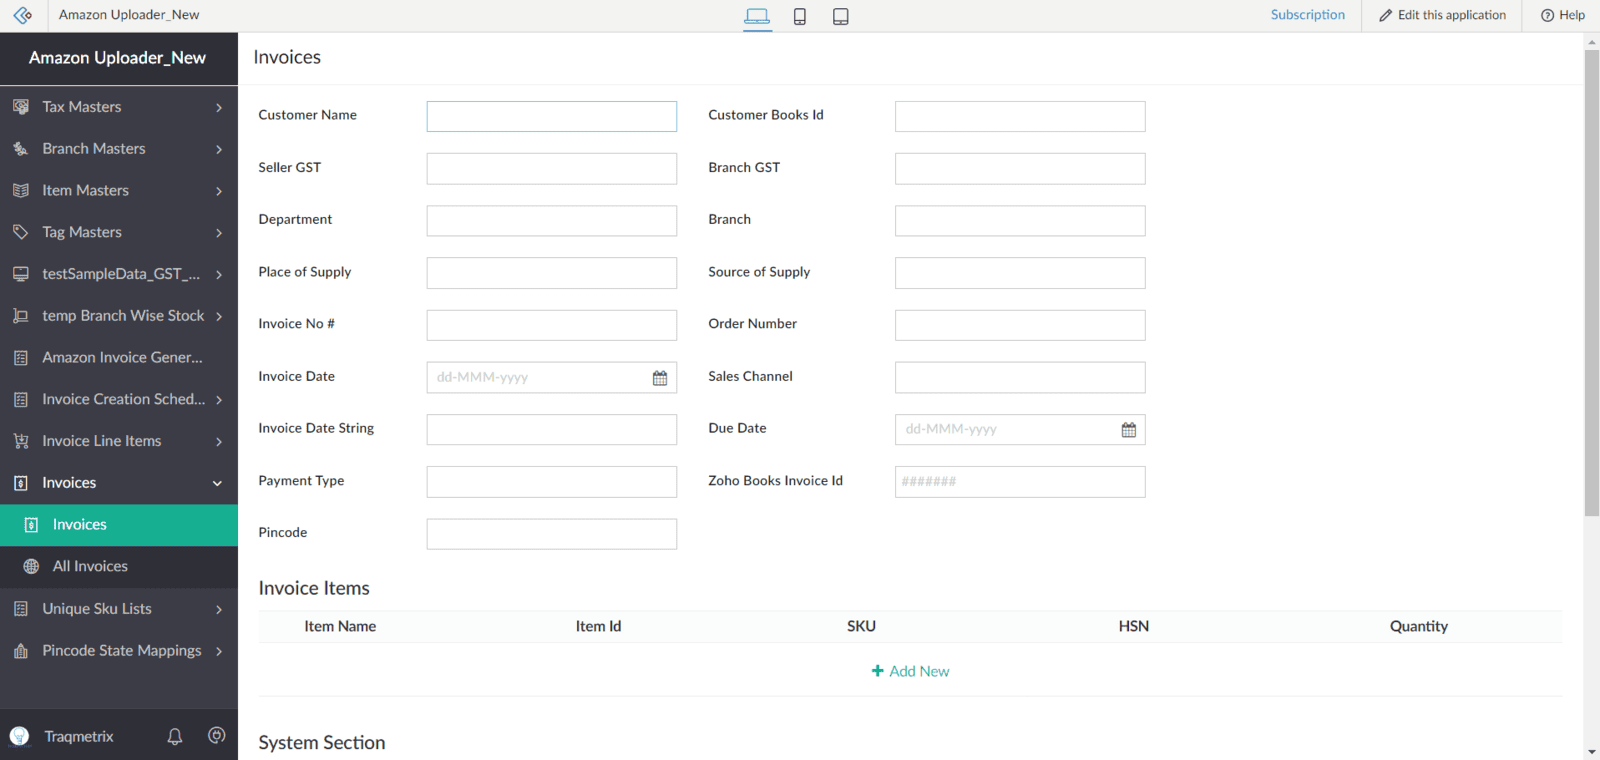Focus the Customer Name input field
The image size is (1600, 760).
[x=552, y=116]
